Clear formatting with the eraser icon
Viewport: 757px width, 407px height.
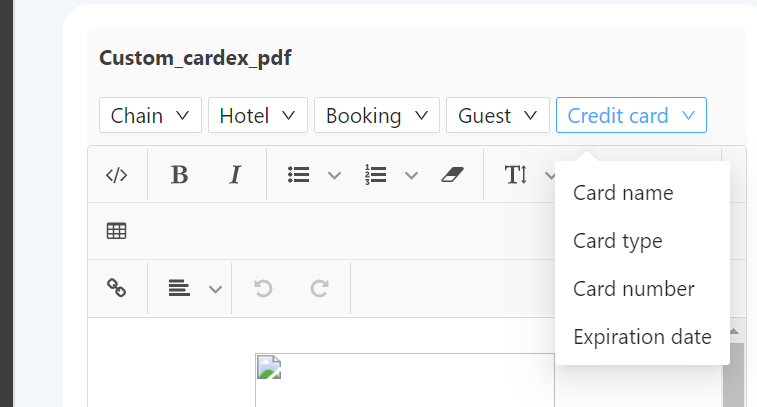[x=452, y=175]
